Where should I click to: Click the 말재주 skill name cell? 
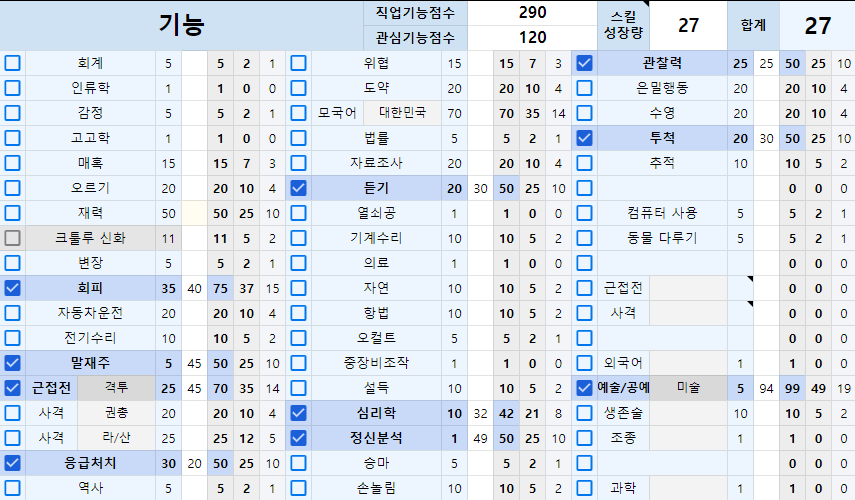click(x=90, y=363)
